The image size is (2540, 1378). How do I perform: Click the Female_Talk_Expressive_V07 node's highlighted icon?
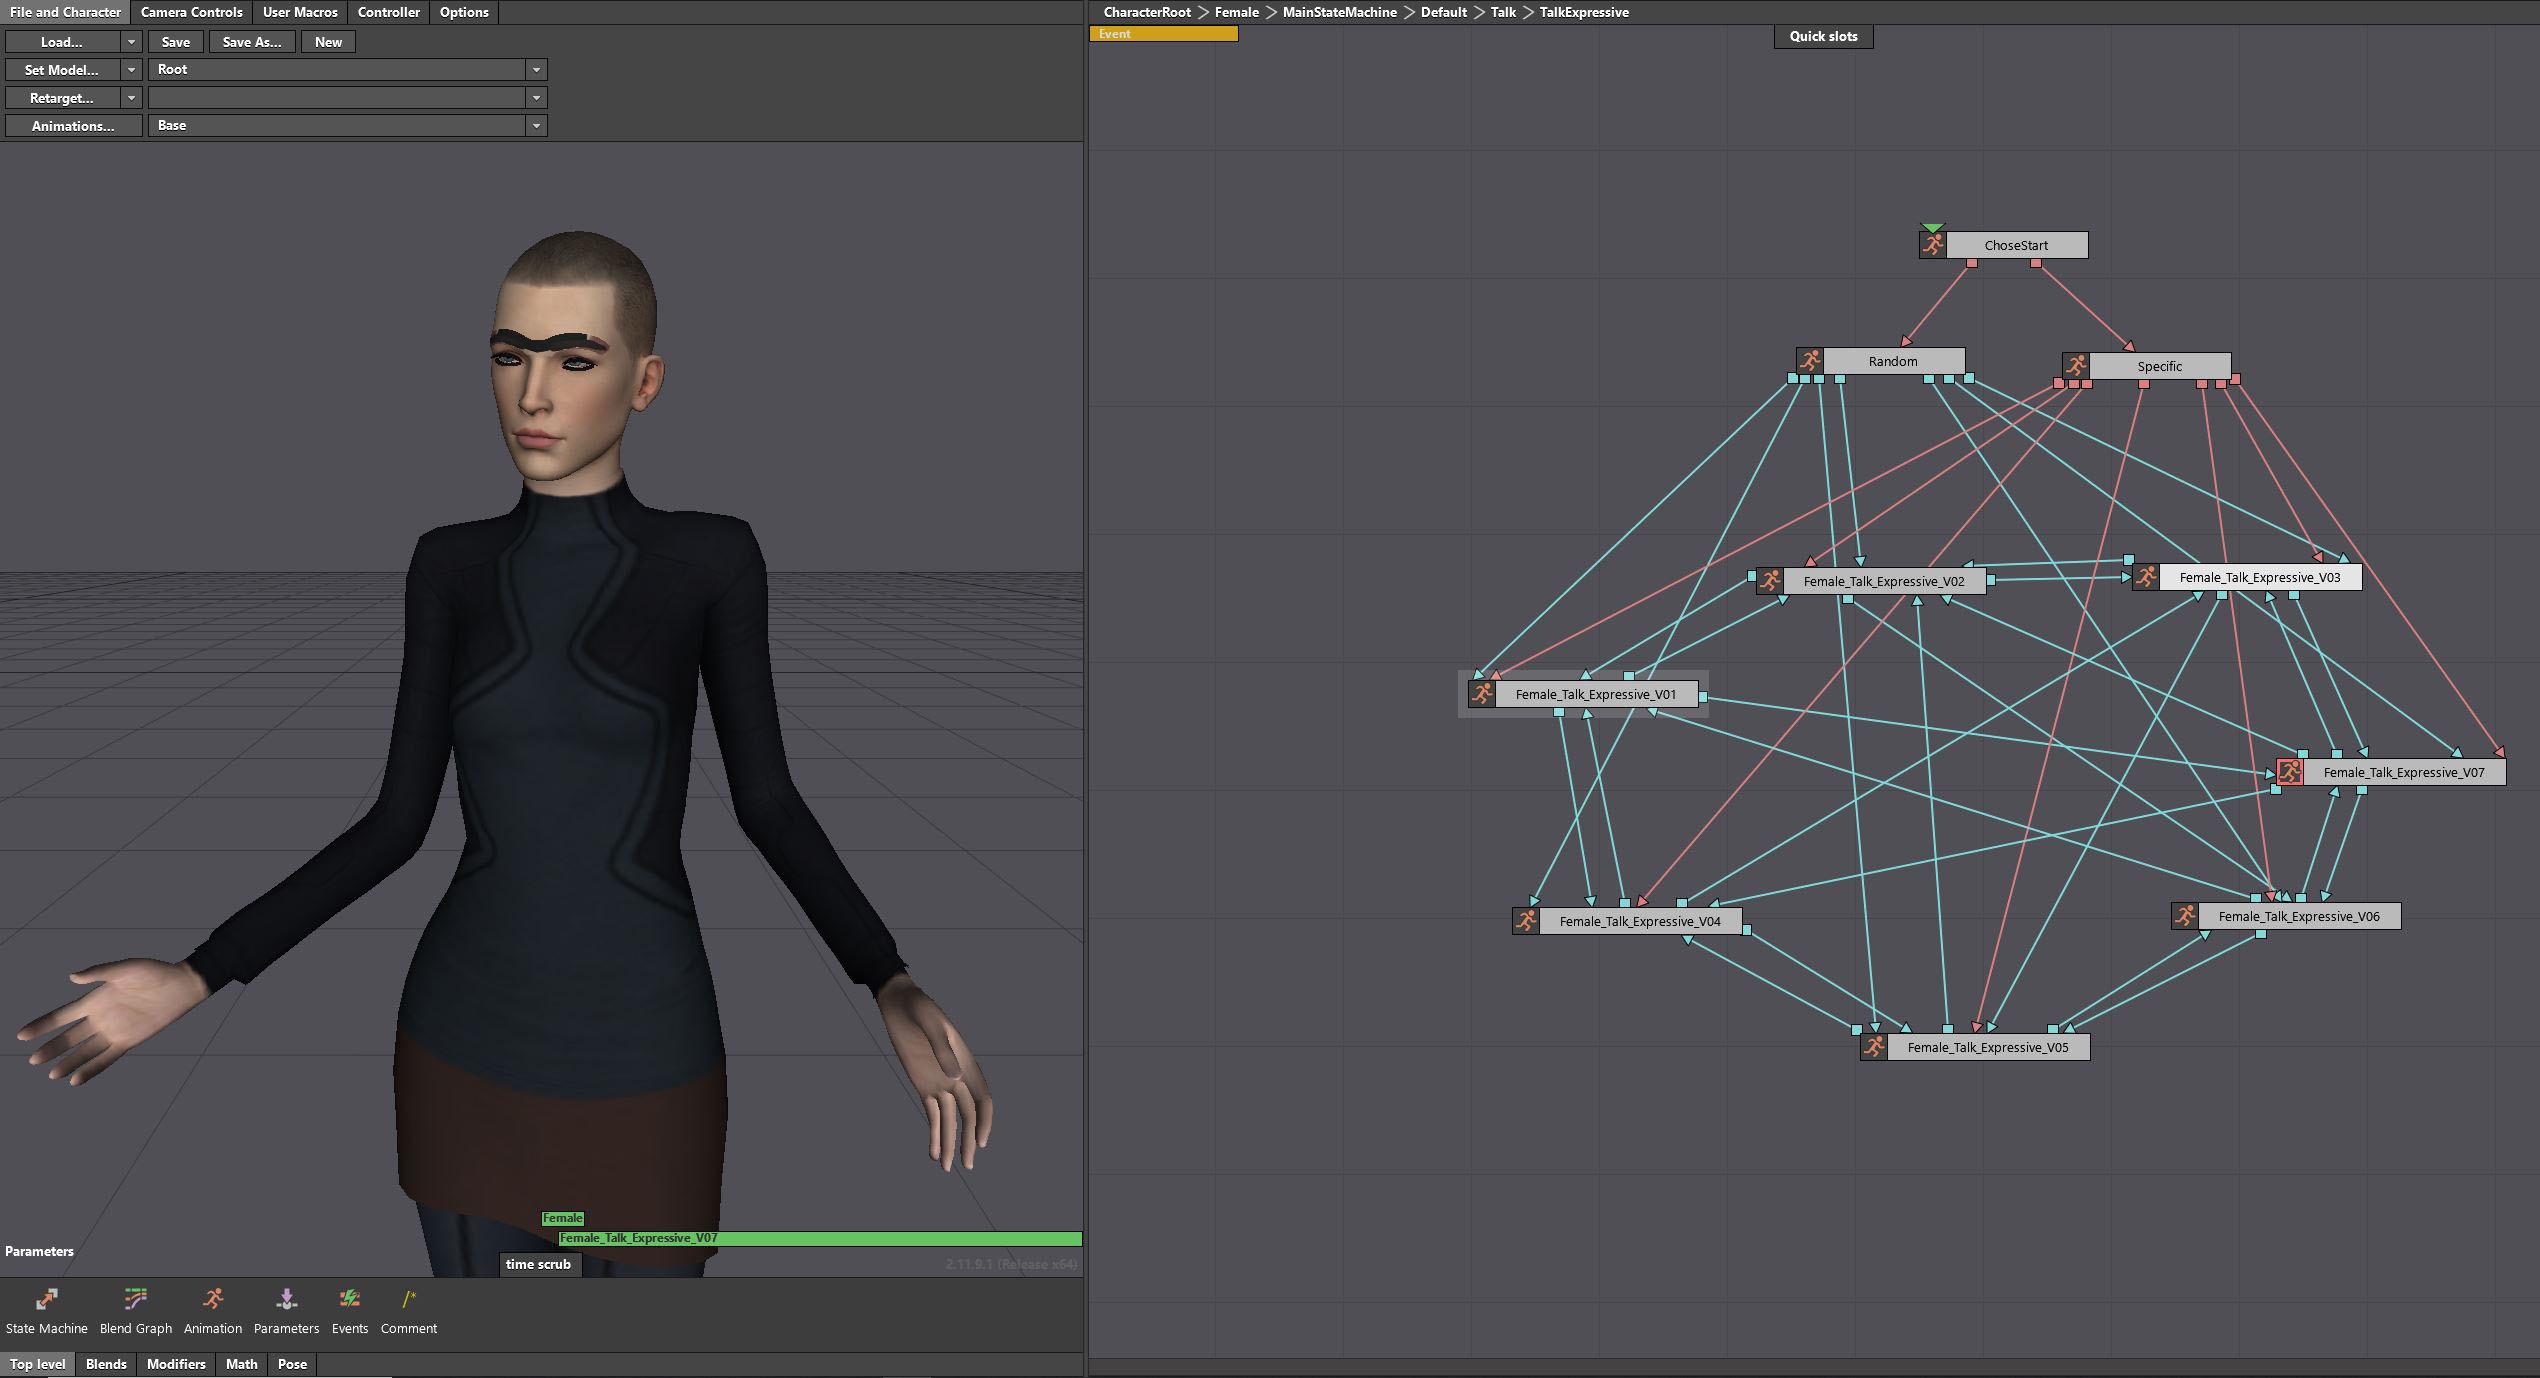click(x=2290, y=772)
